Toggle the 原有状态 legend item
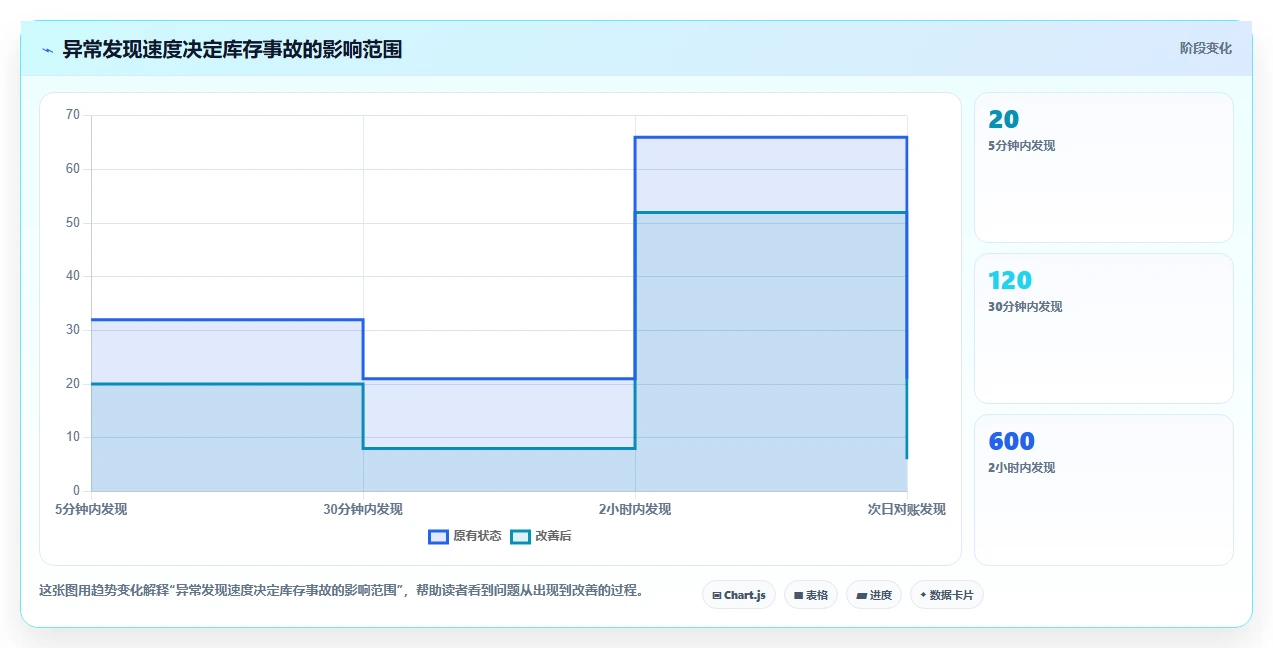 (x=465, y=536)
